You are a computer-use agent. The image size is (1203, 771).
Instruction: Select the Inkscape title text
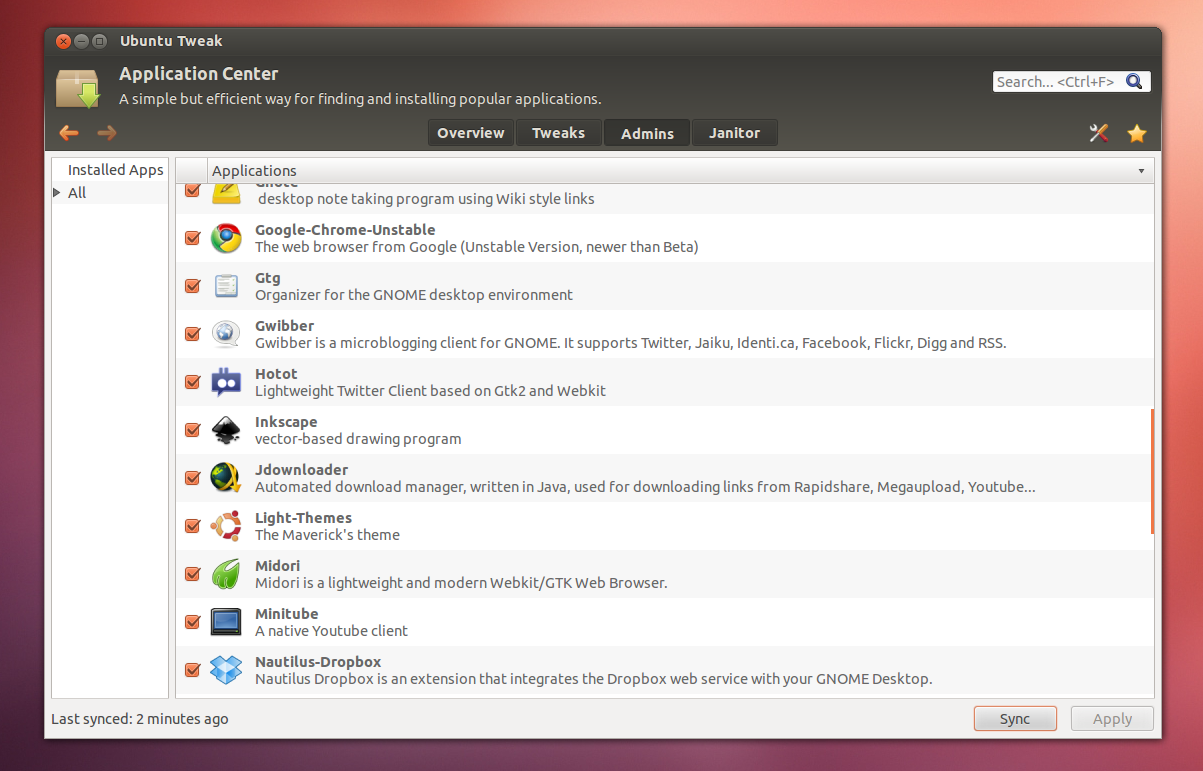[x=286, y=422]
